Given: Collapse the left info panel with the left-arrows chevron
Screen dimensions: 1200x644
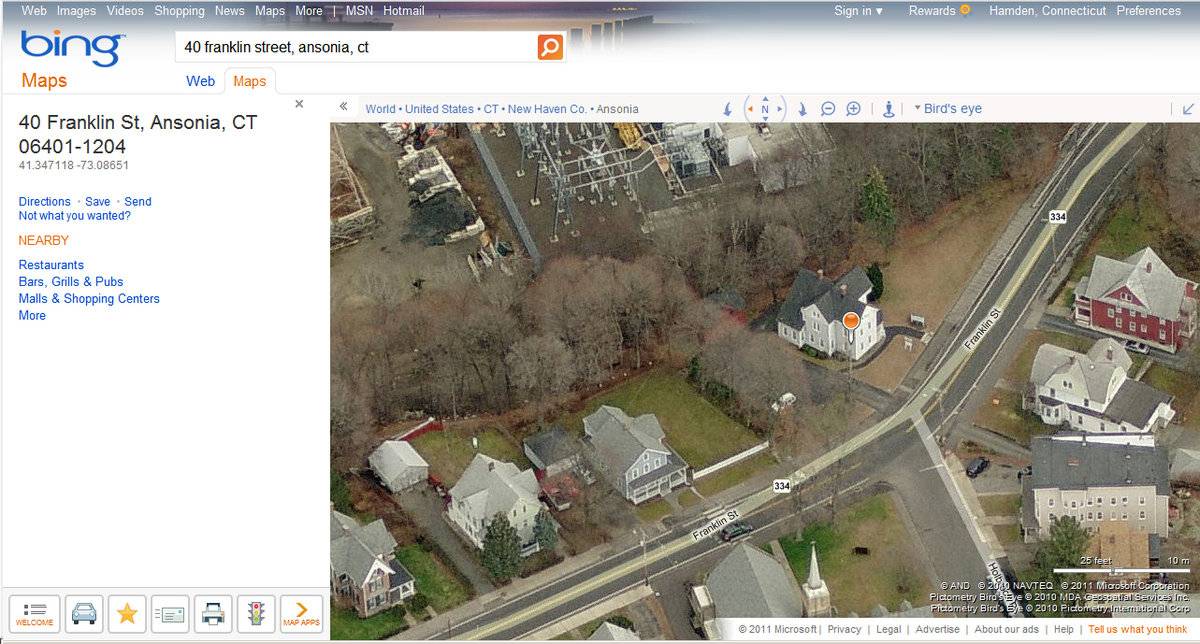Looking at the screenshot, I should click(x=342, y=105).
